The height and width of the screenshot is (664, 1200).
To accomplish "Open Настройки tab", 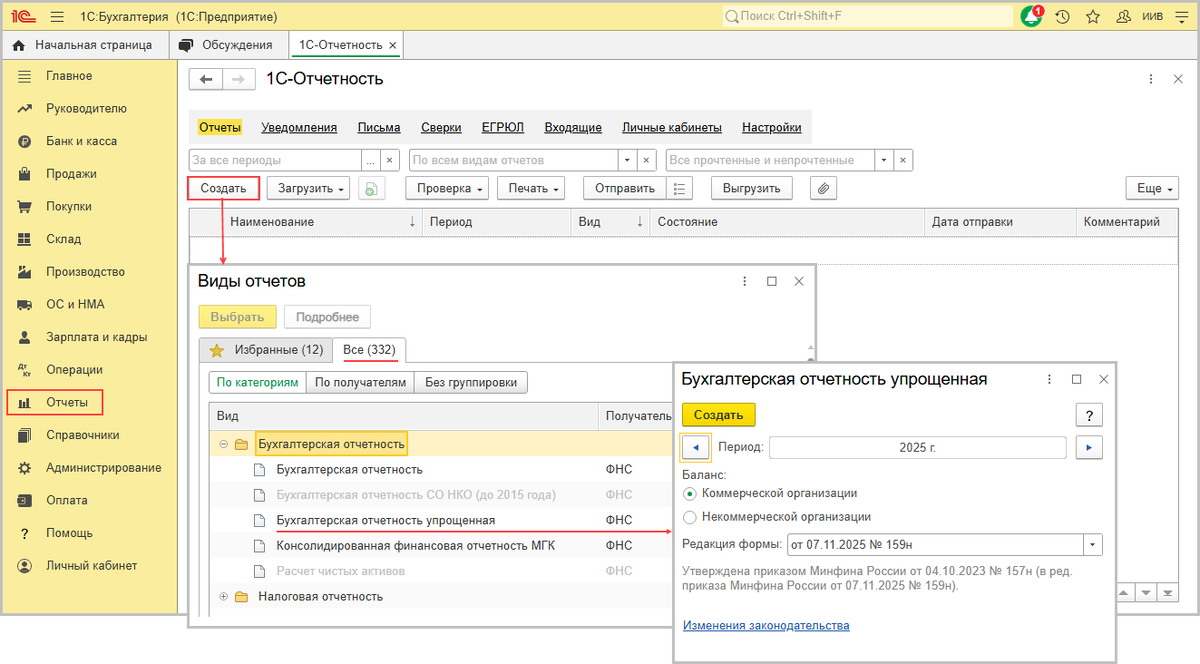I will (x=771, y=128).
